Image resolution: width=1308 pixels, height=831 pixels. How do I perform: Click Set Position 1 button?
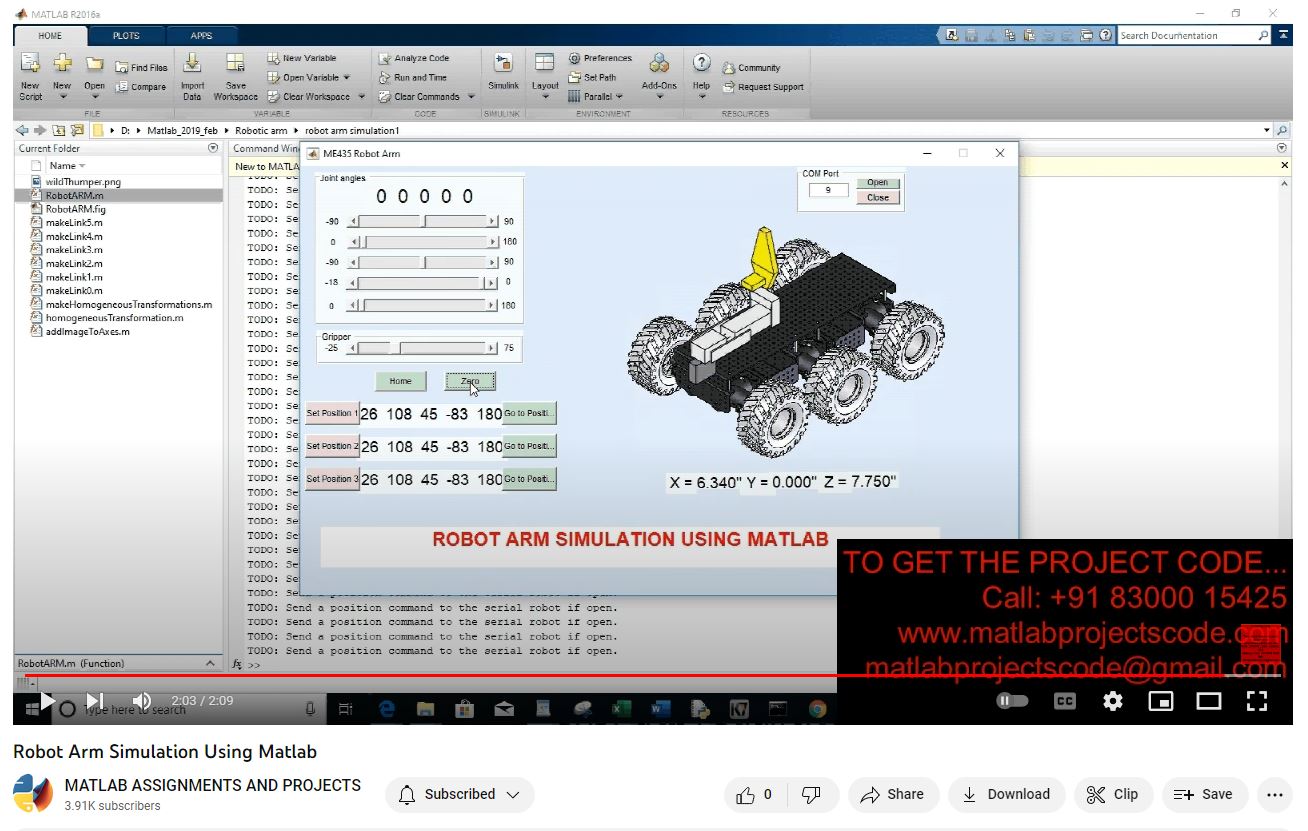[x=332, y=413]
